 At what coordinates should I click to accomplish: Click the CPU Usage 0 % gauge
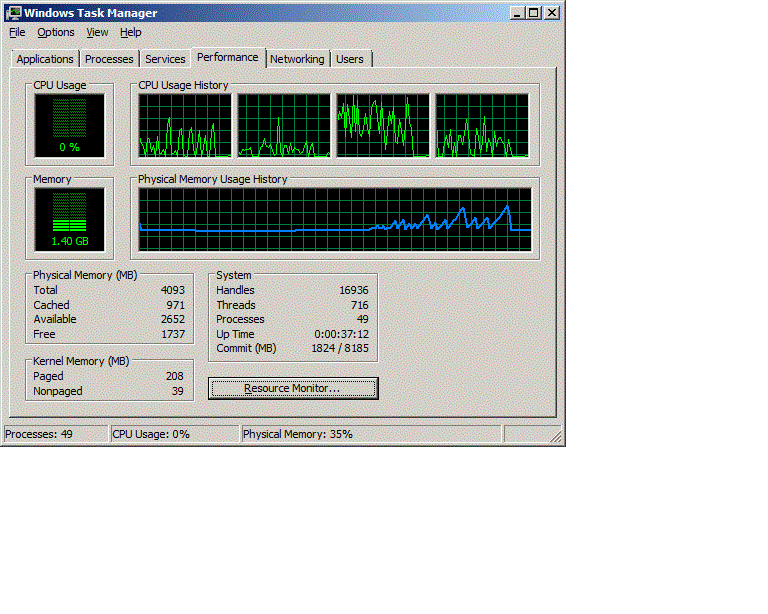[70, 126]
